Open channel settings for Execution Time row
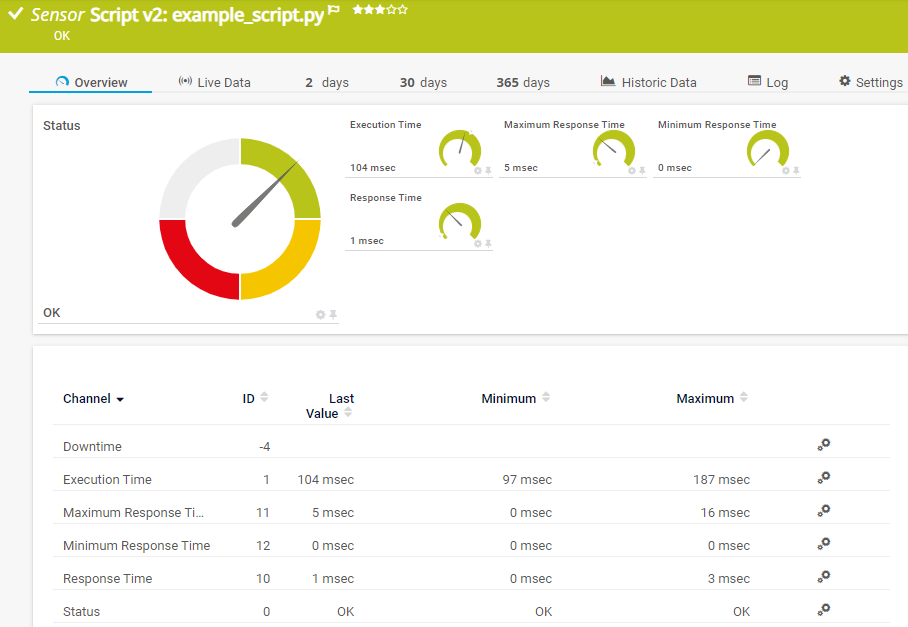The width and height of the screenshot is (908, 627). [x=823, y=478]
